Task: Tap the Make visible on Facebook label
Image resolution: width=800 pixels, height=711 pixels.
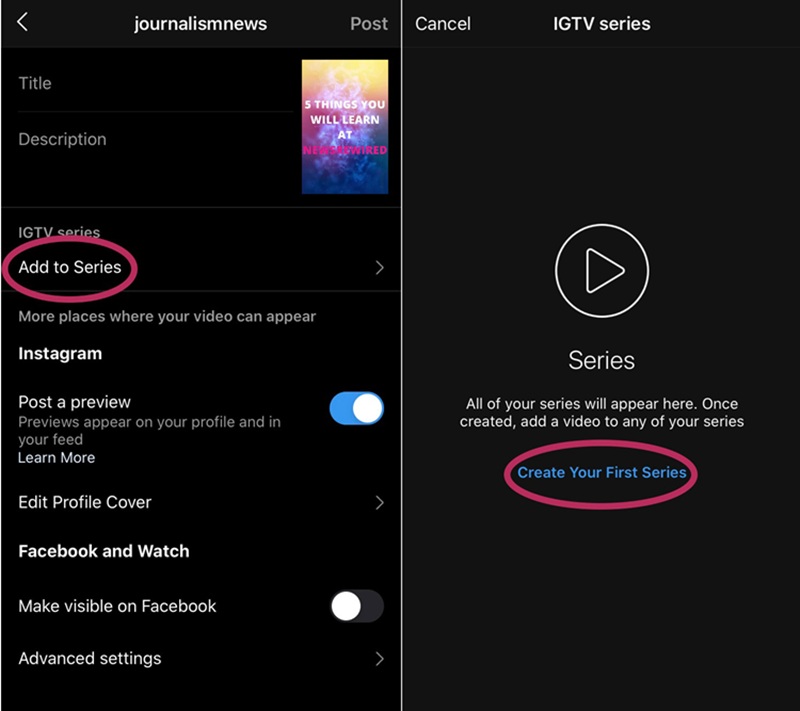Action: click(117, 606)
